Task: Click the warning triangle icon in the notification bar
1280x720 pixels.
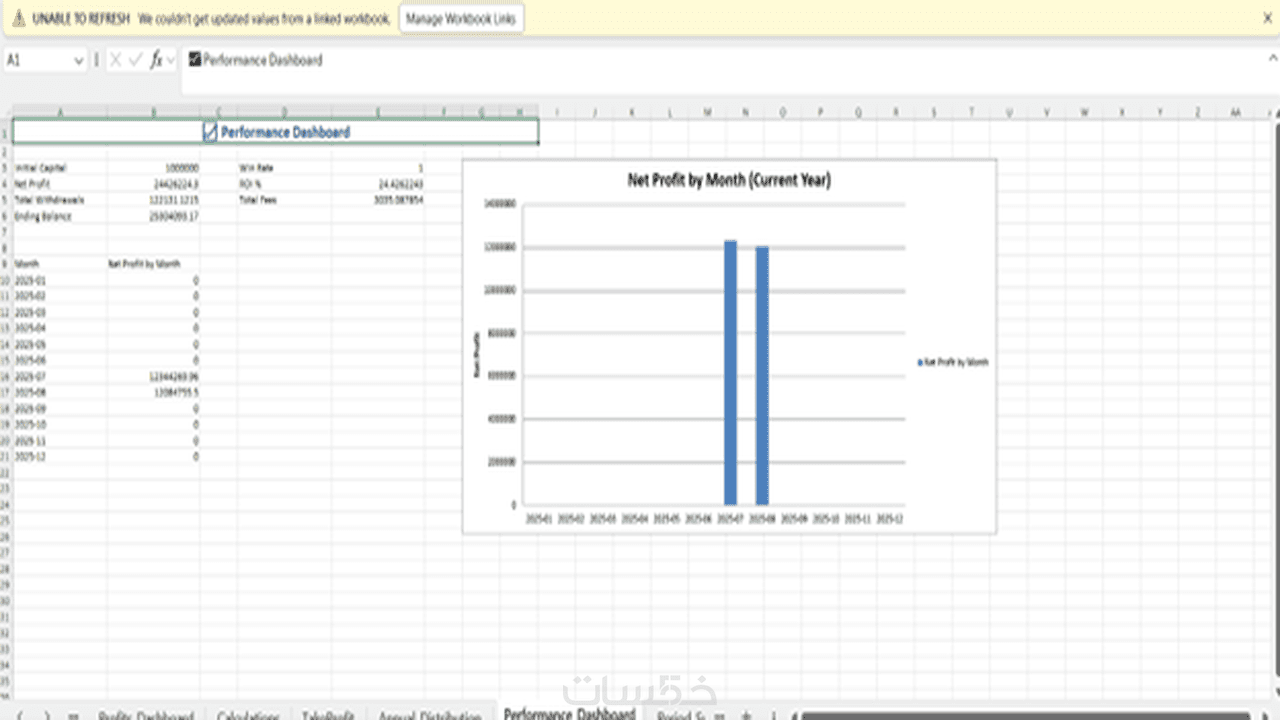Action: point(18,19)
